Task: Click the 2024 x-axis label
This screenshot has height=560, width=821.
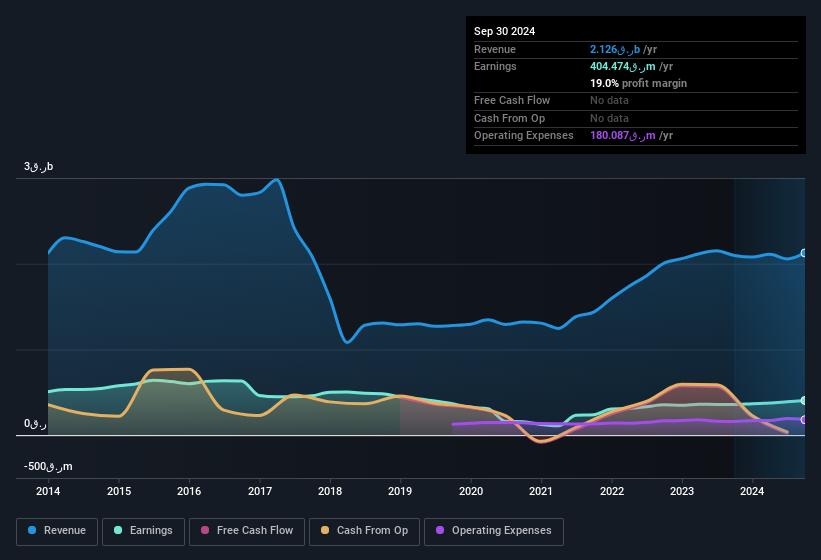Action: tap(752, 491)
